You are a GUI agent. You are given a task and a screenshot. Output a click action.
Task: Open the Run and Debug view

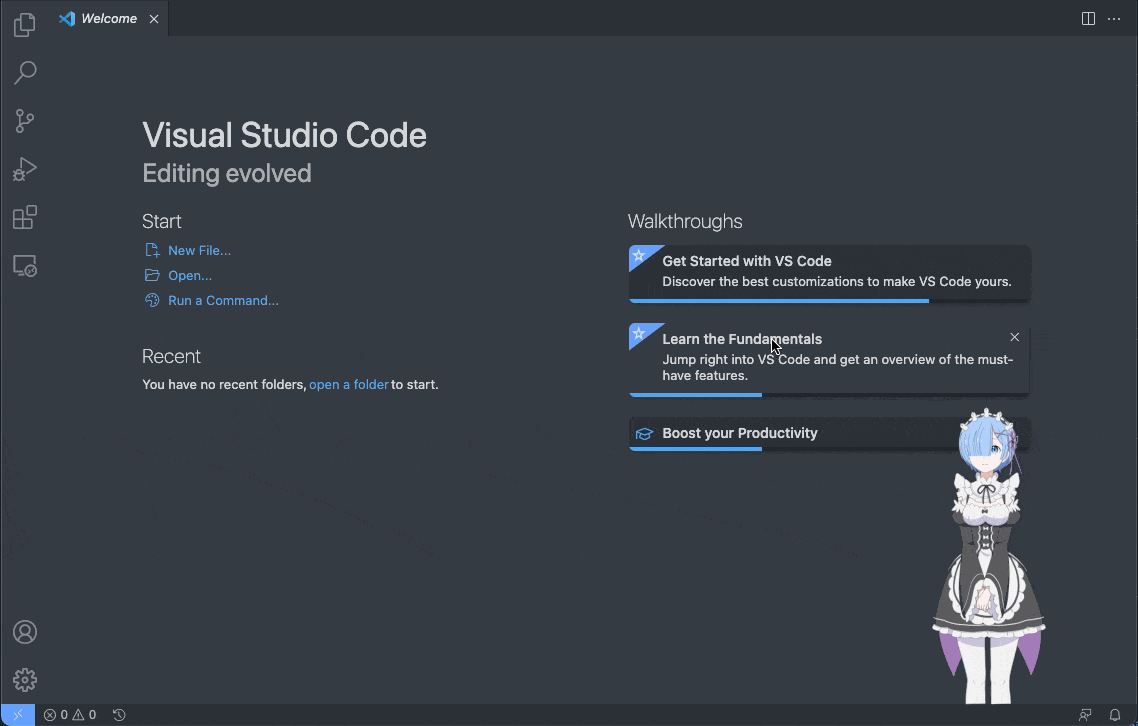pos(24,168)
